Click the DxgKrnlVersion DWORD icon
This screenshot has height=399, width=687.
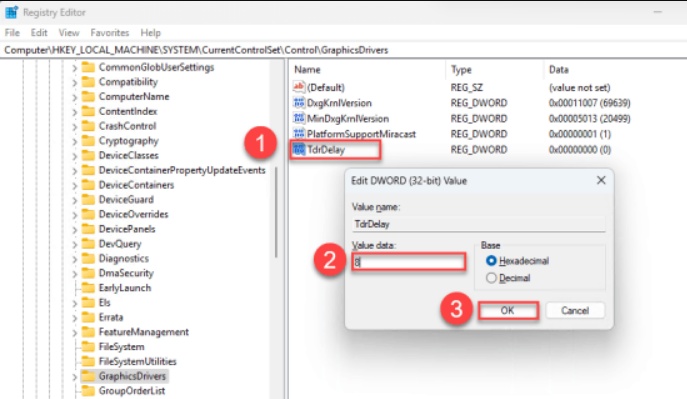coord(299,102)
